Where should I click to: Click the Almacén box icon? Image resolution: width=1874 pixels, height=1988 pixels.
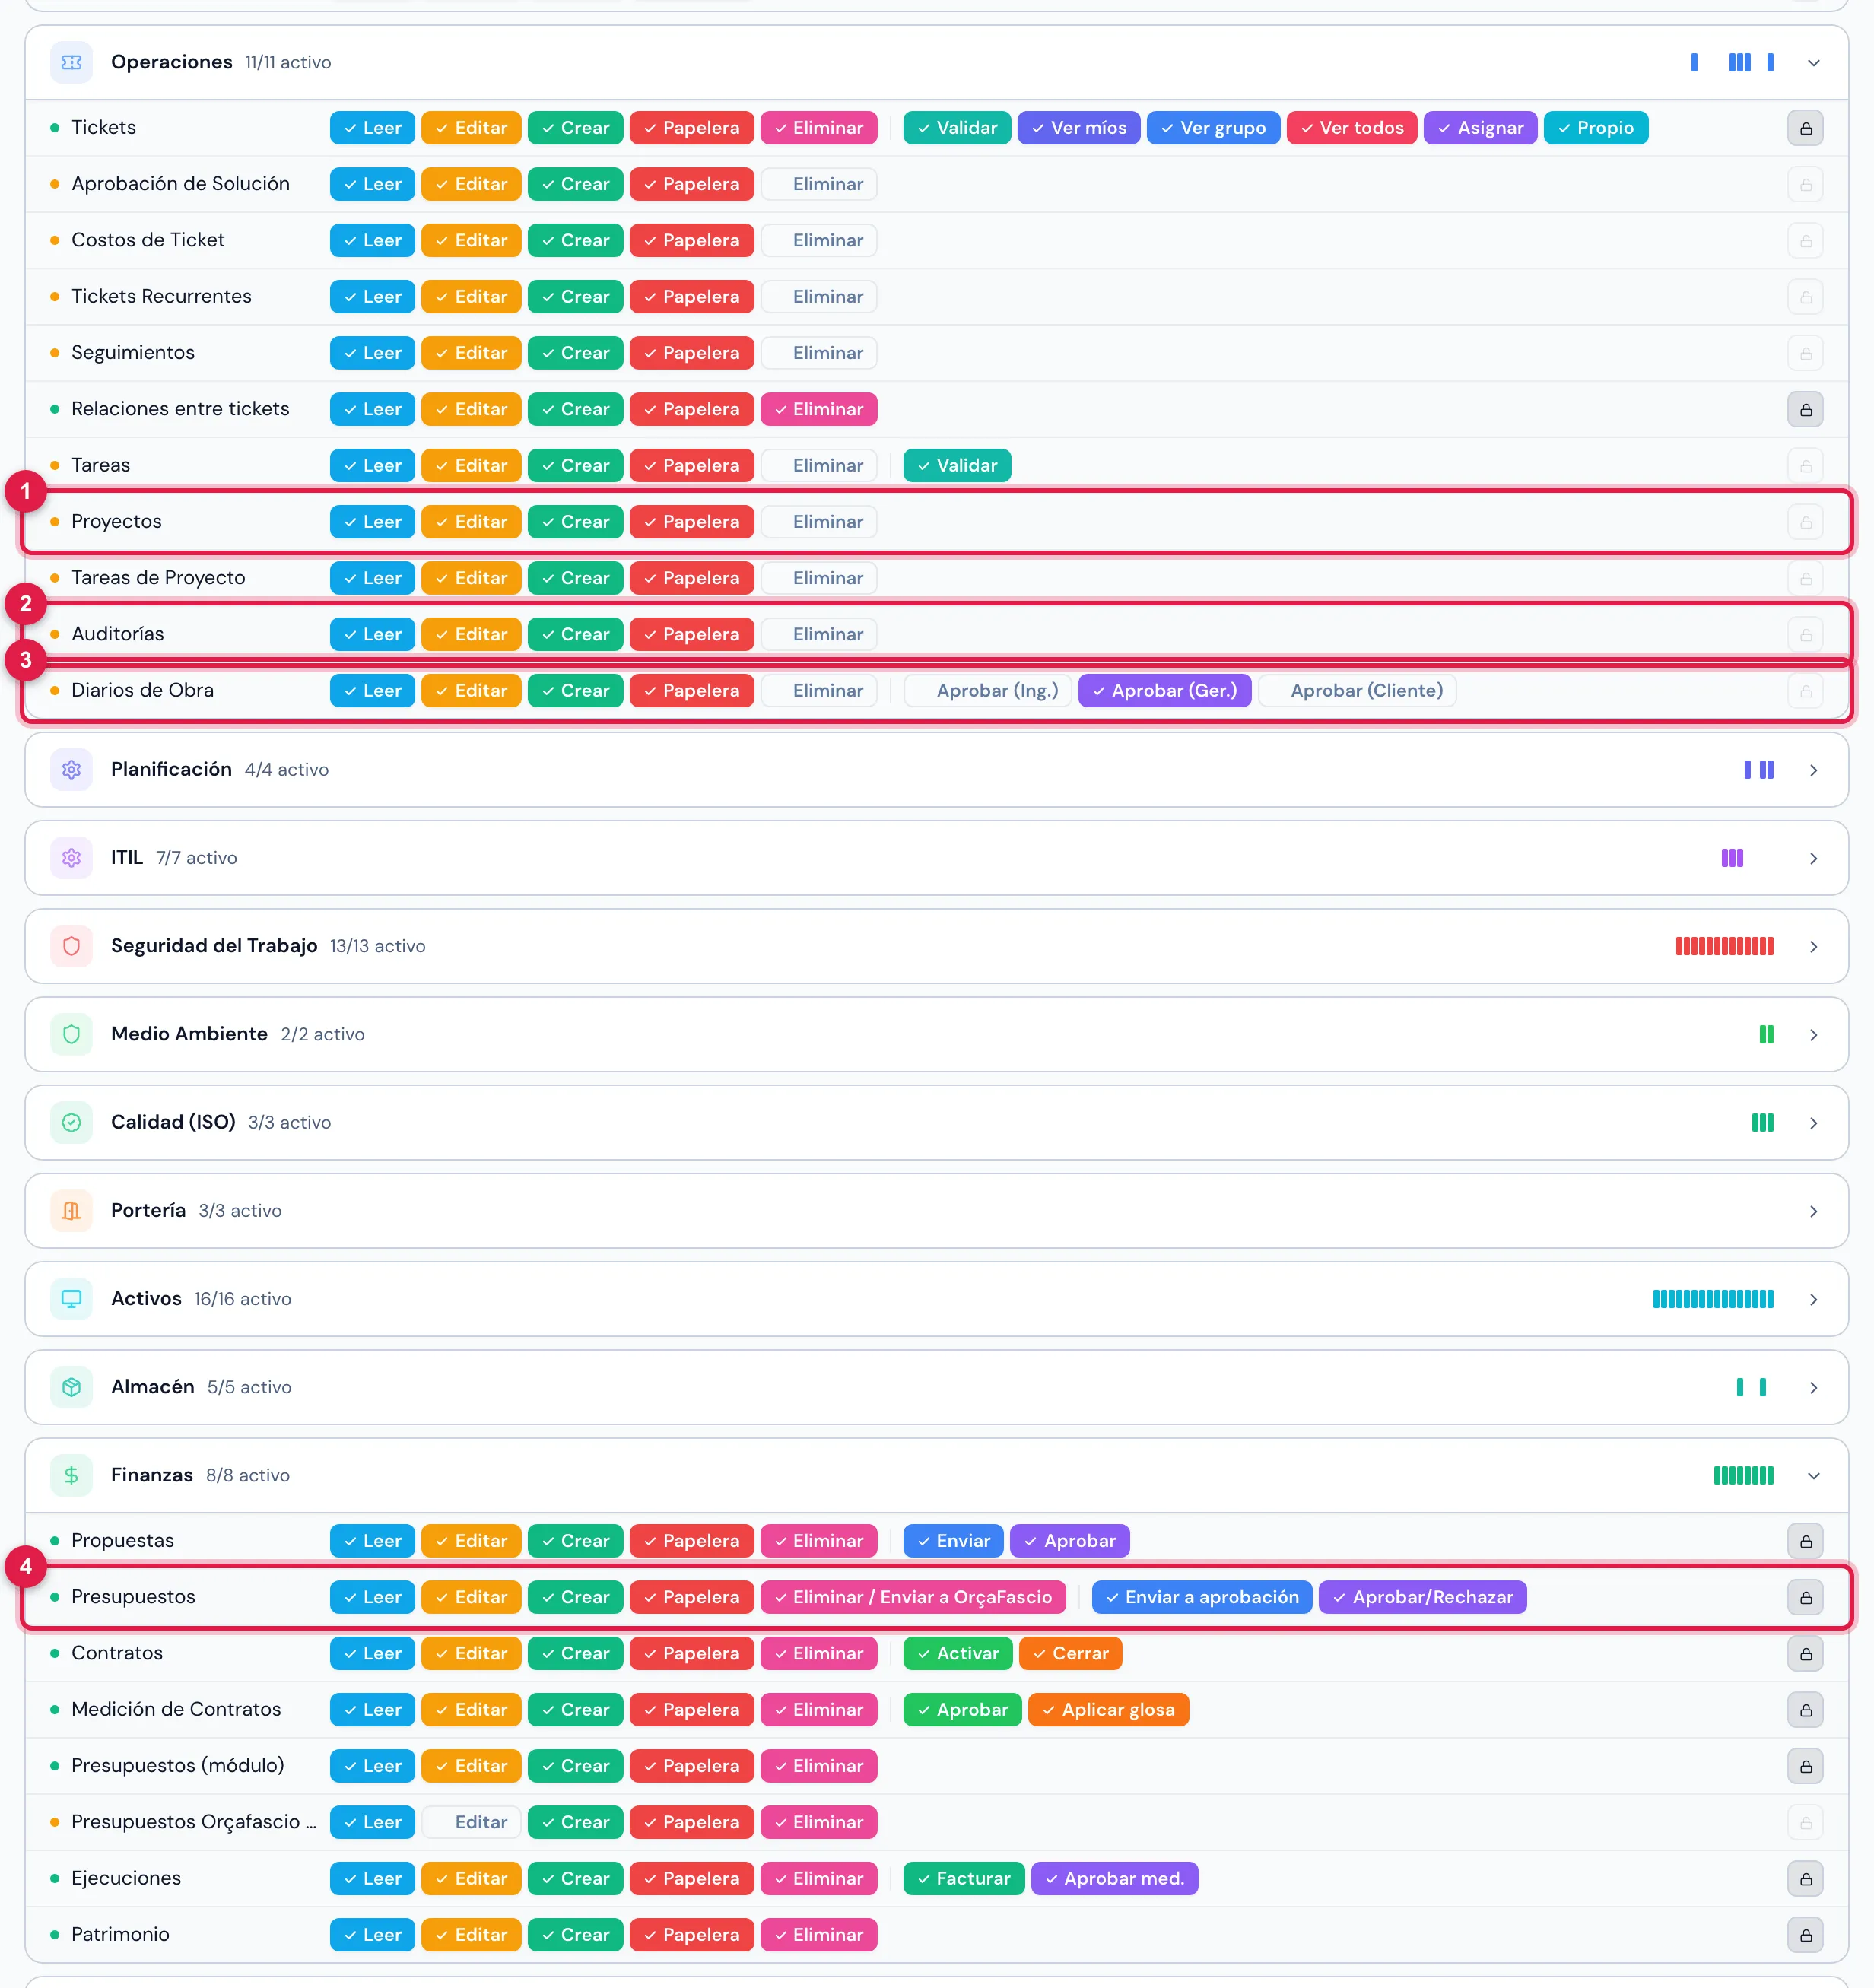click(x=71, y=1387)
